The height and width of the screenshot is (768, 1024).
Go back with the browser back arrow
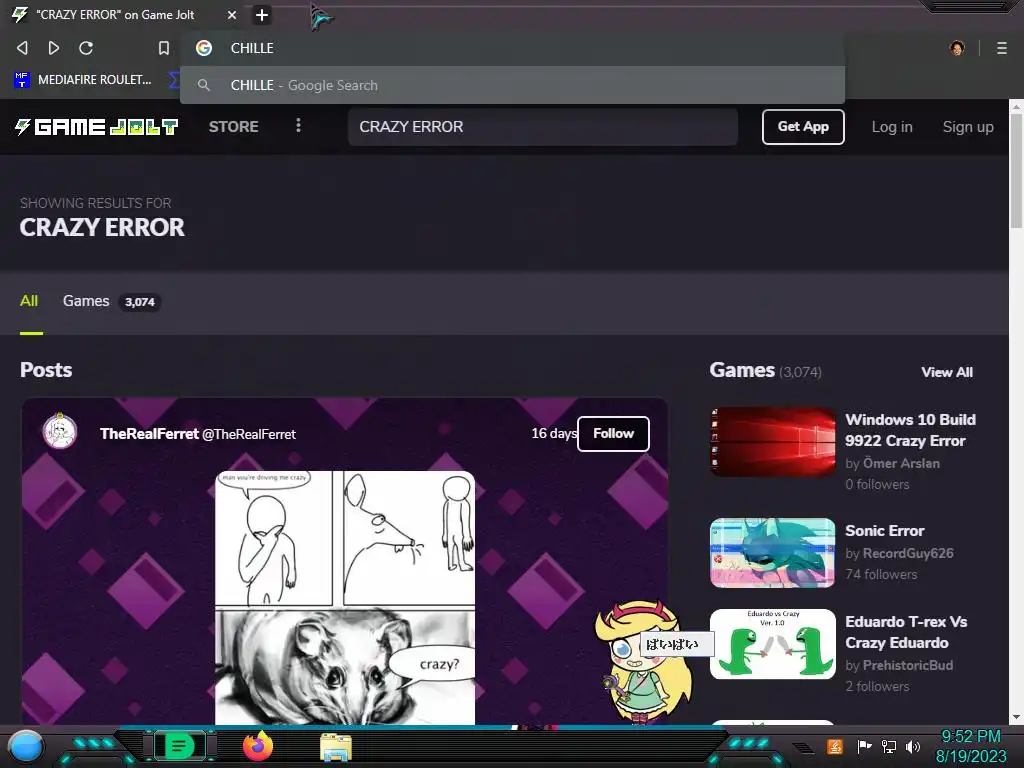coord(22,48)
